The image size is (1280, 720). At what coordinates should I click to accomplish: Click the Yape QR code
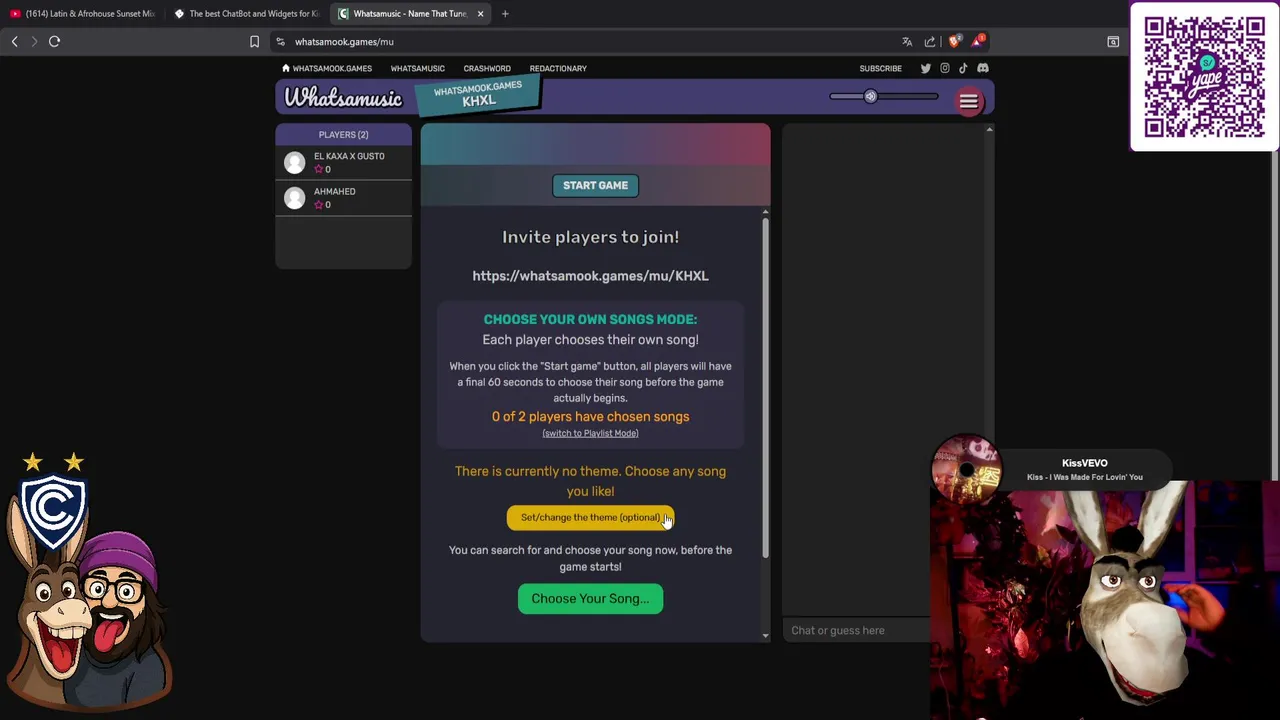click(1205, 76)
